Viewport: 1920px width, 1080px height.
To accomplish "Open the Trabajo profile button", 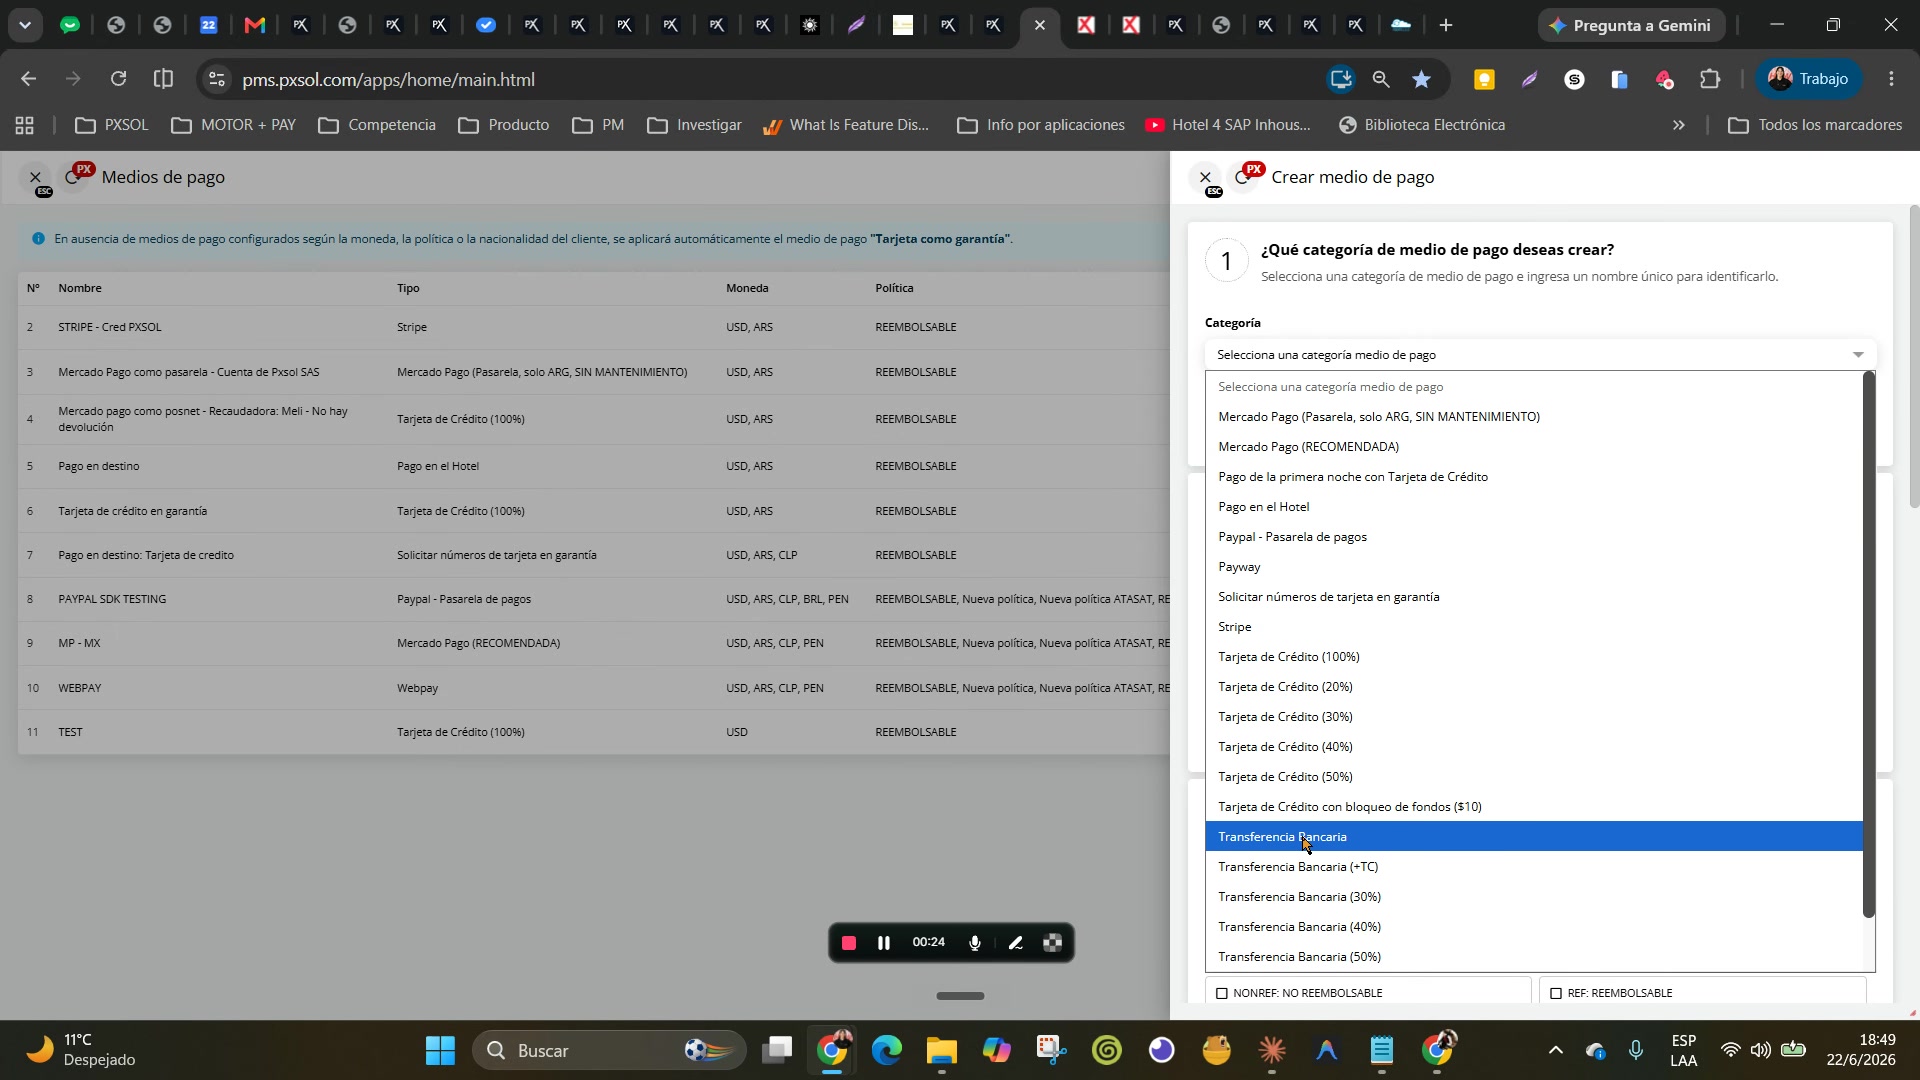I will [x=1808, y=79].
